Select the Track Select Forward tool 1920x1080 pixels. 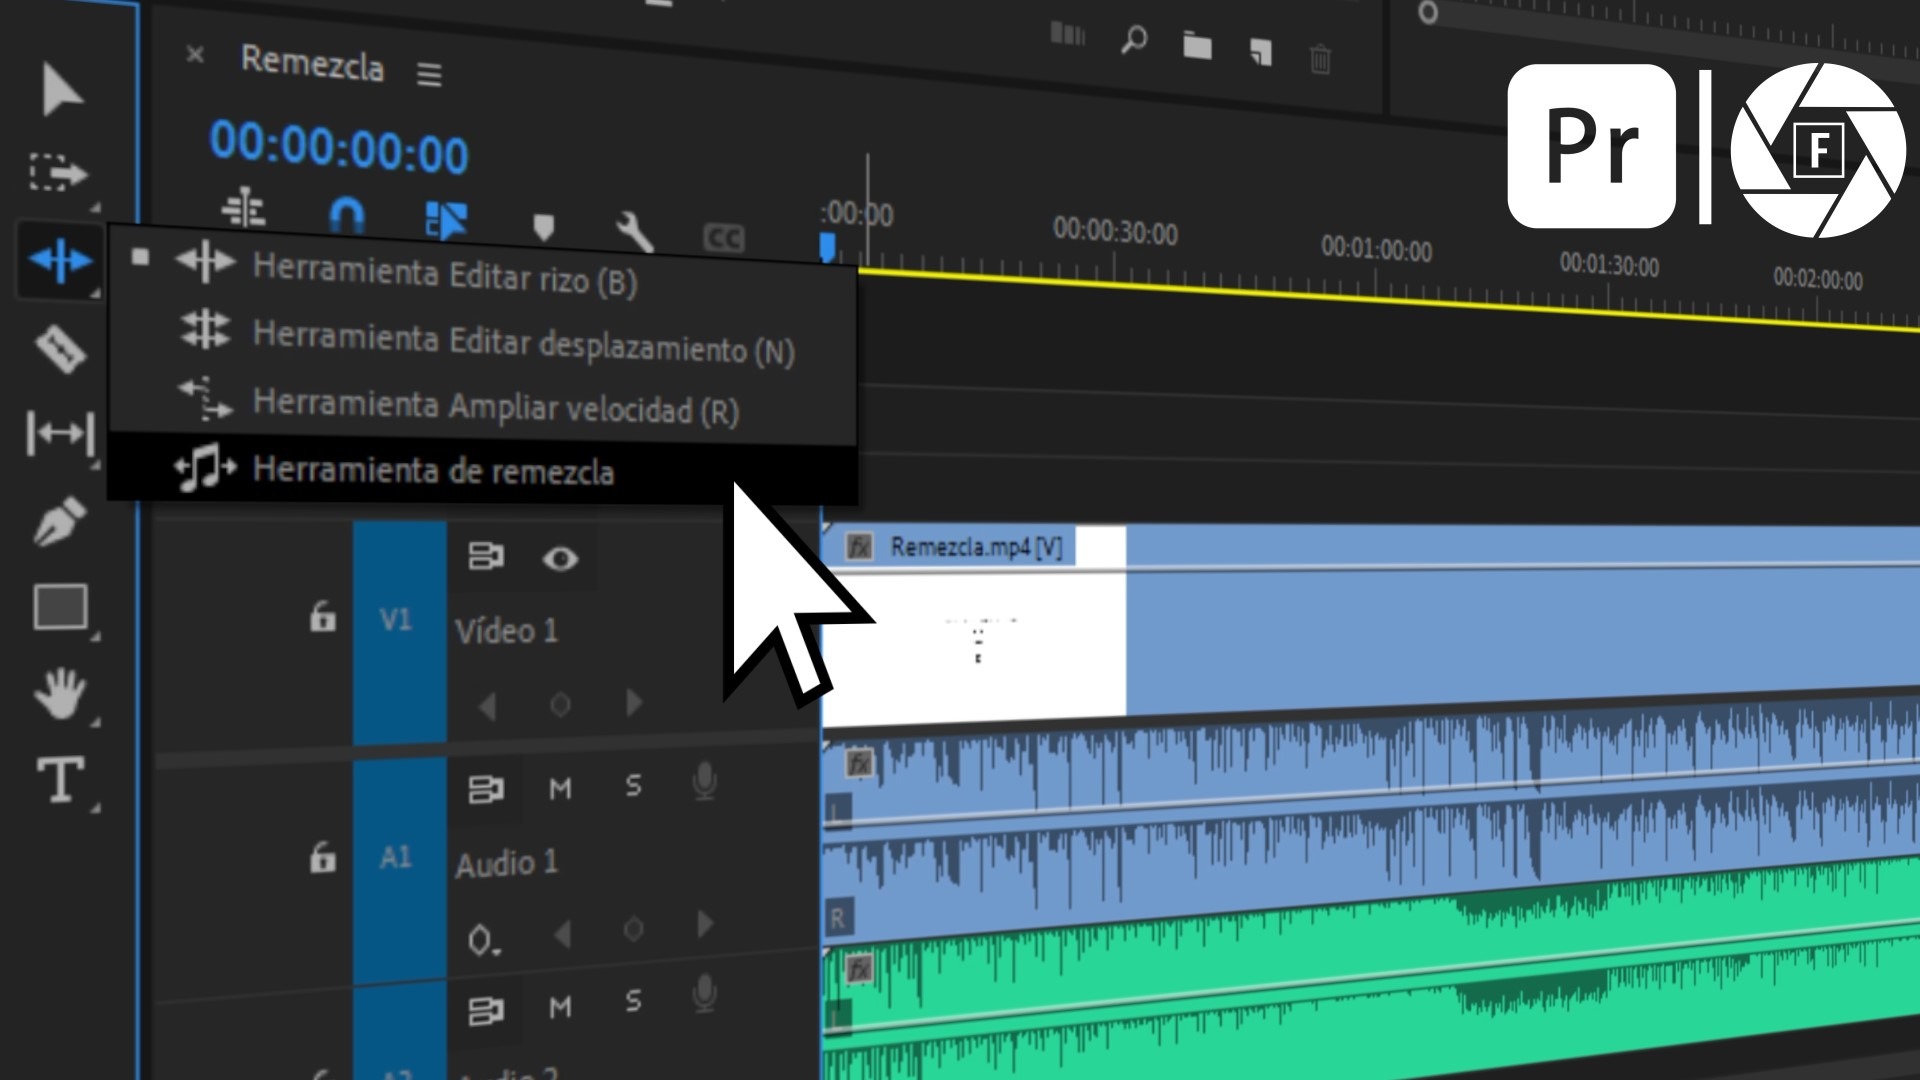click(x=58, y=173)
